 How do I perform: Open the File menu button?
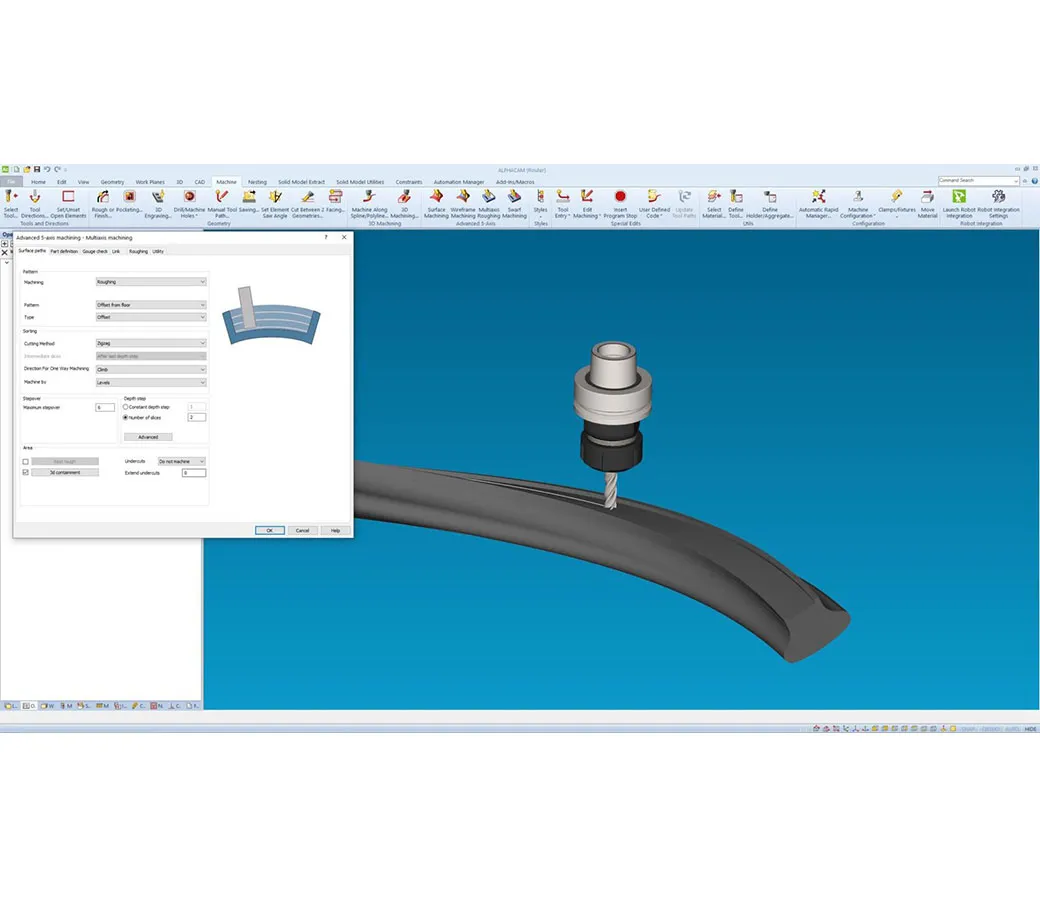click(x=11, y=182)
